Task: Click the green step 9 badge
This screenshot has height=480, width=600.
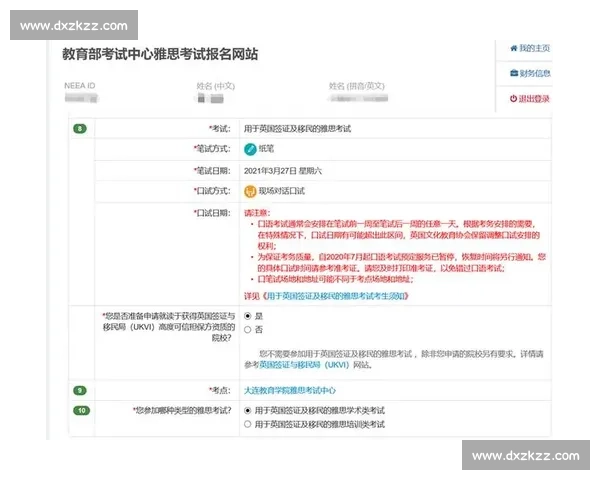Action: pyautogui.click(x=80, y=390)
